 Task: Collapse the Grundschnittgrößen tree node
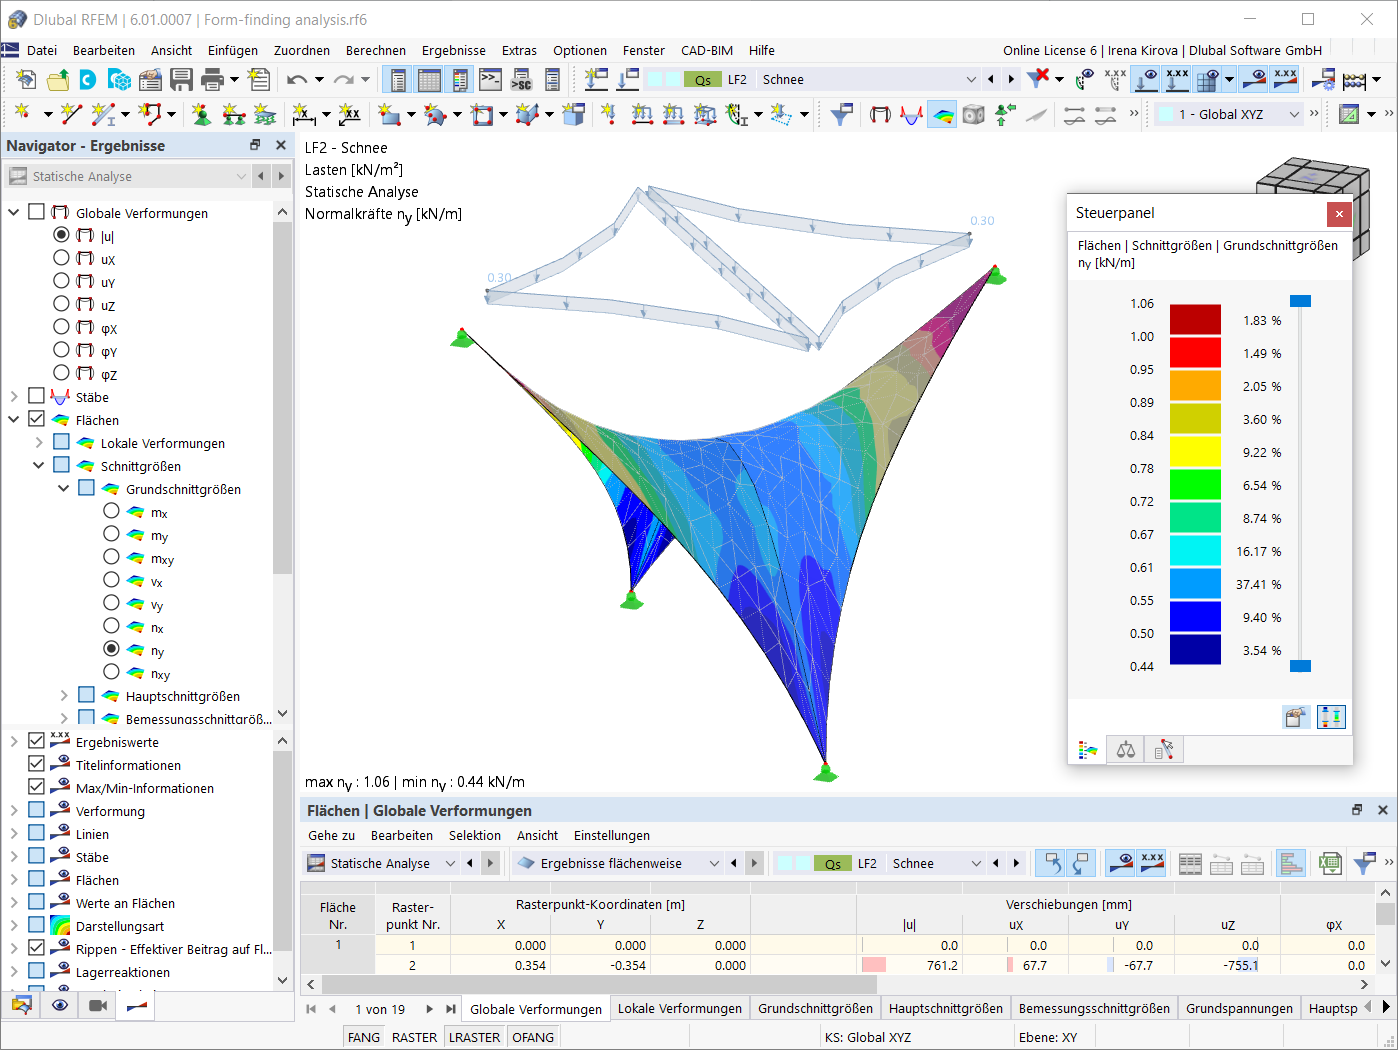[x=64, y=488]
